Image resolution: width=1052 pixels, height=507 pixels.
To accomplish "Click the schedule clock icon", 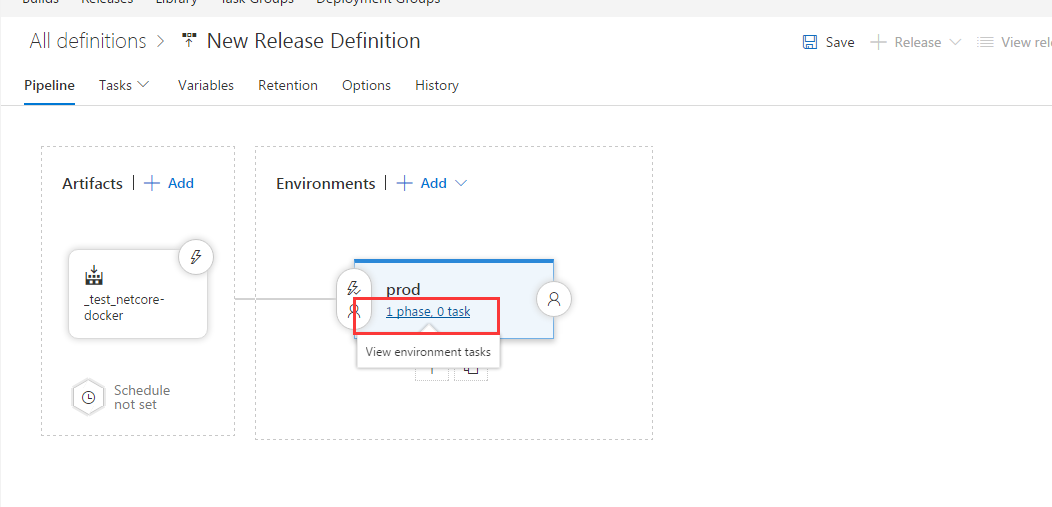I will (x=88, y=397).
